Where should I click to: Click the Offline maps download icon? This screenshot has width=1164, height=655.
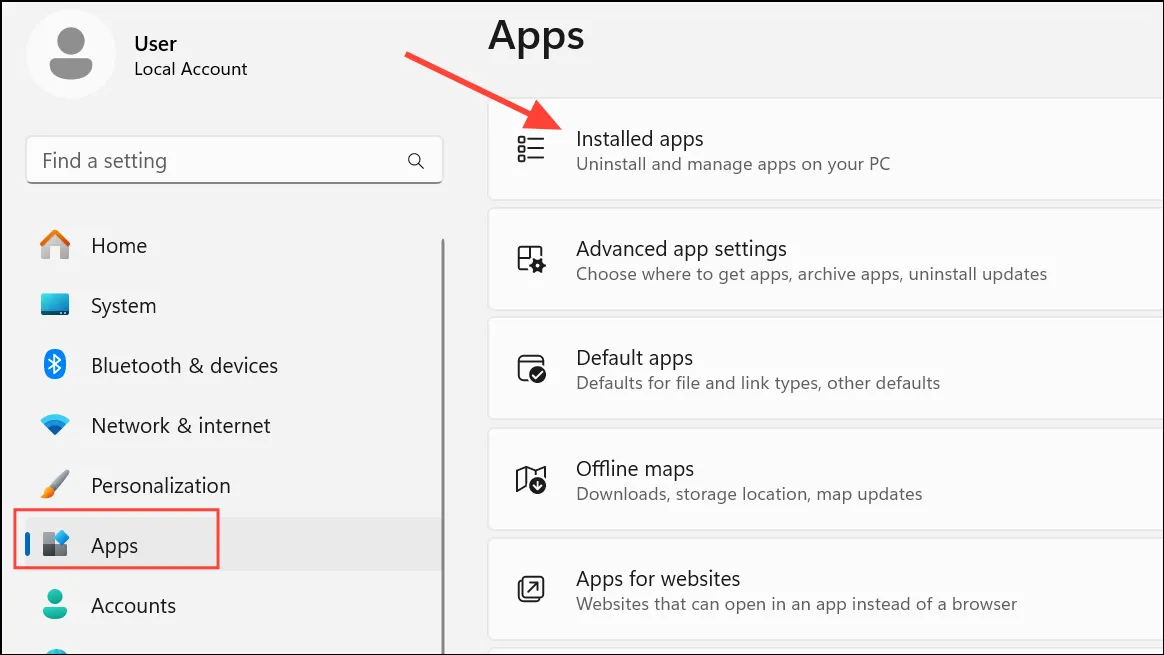531,480
